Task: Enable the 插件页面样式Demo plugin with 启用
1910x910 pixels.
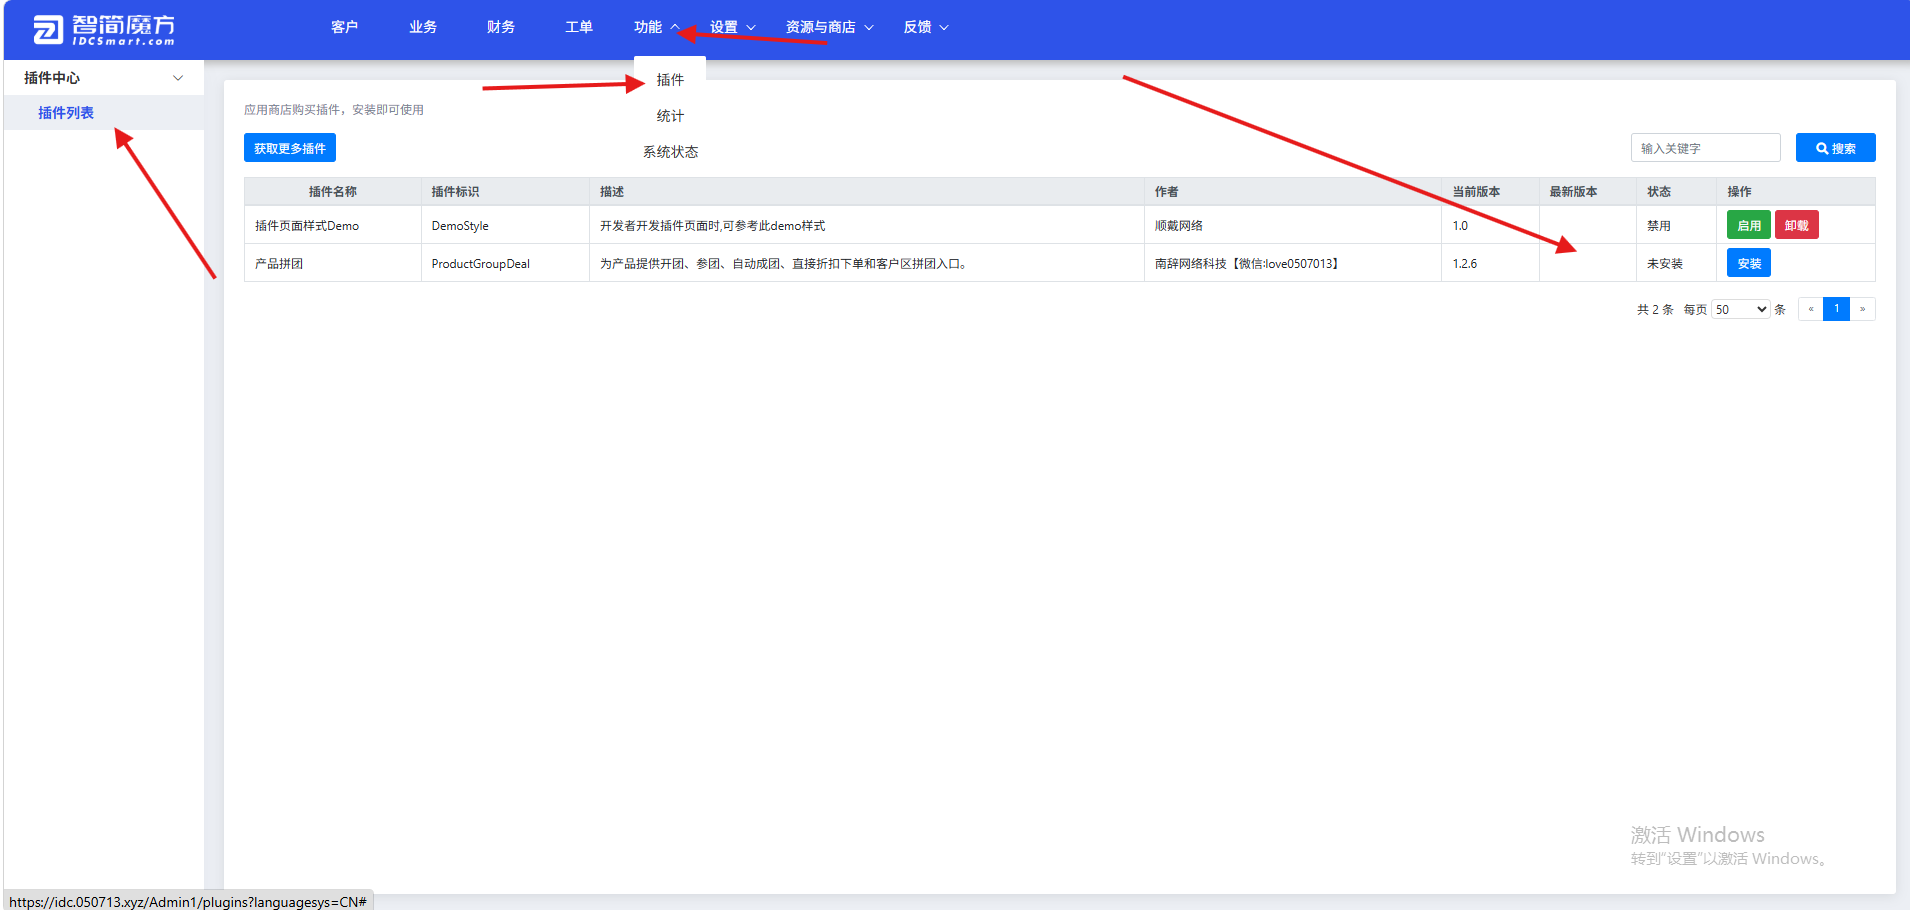Action: (1748, 225)
